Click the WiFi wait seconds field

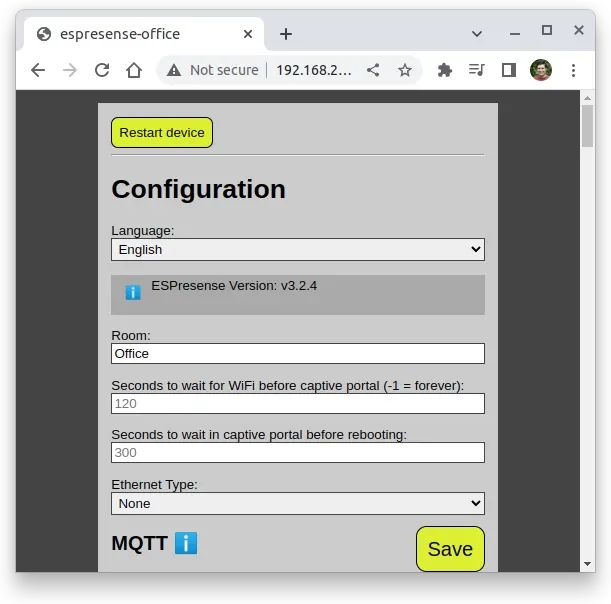(x=298, y=403)
